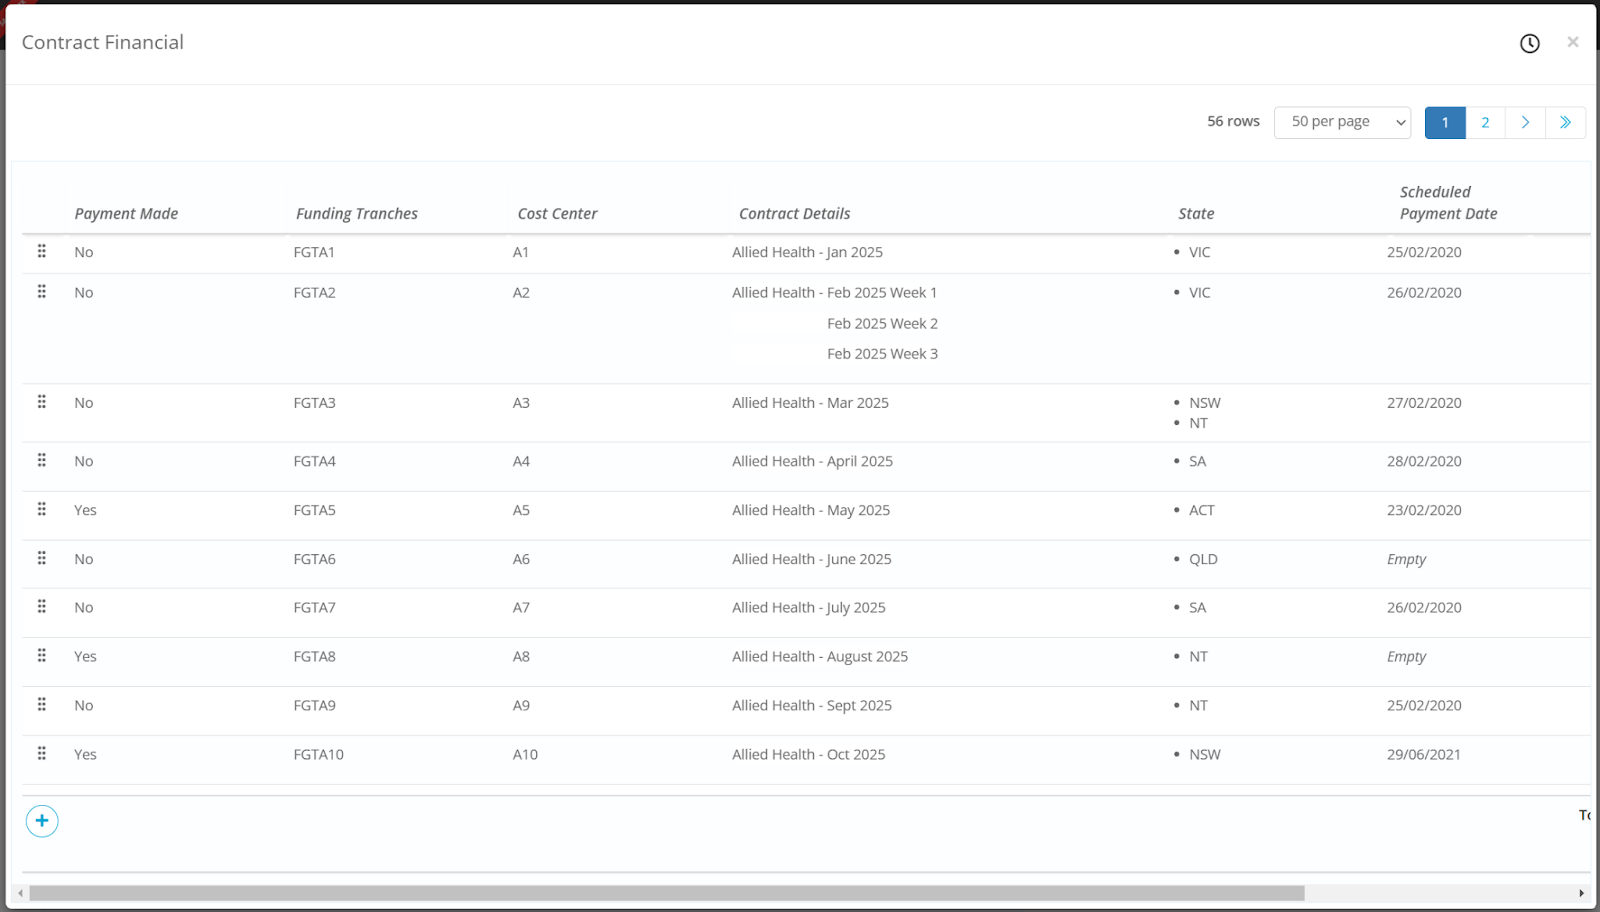Click the Contract Details column header
This screenshot has height=912, width=1600.
coord(794,213)
